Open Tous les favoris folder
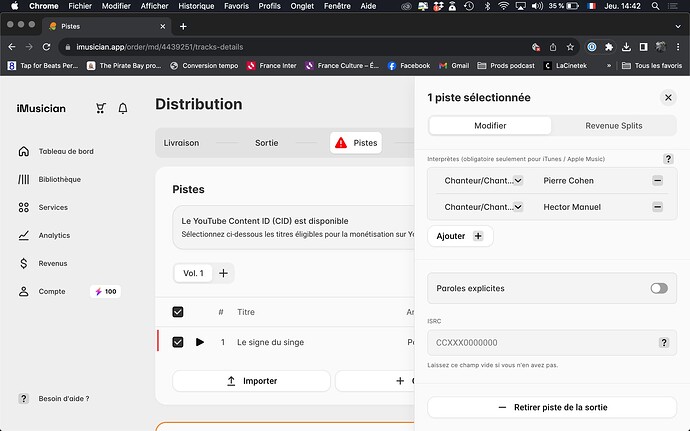 pyautogui.click(x=652, y=66)
